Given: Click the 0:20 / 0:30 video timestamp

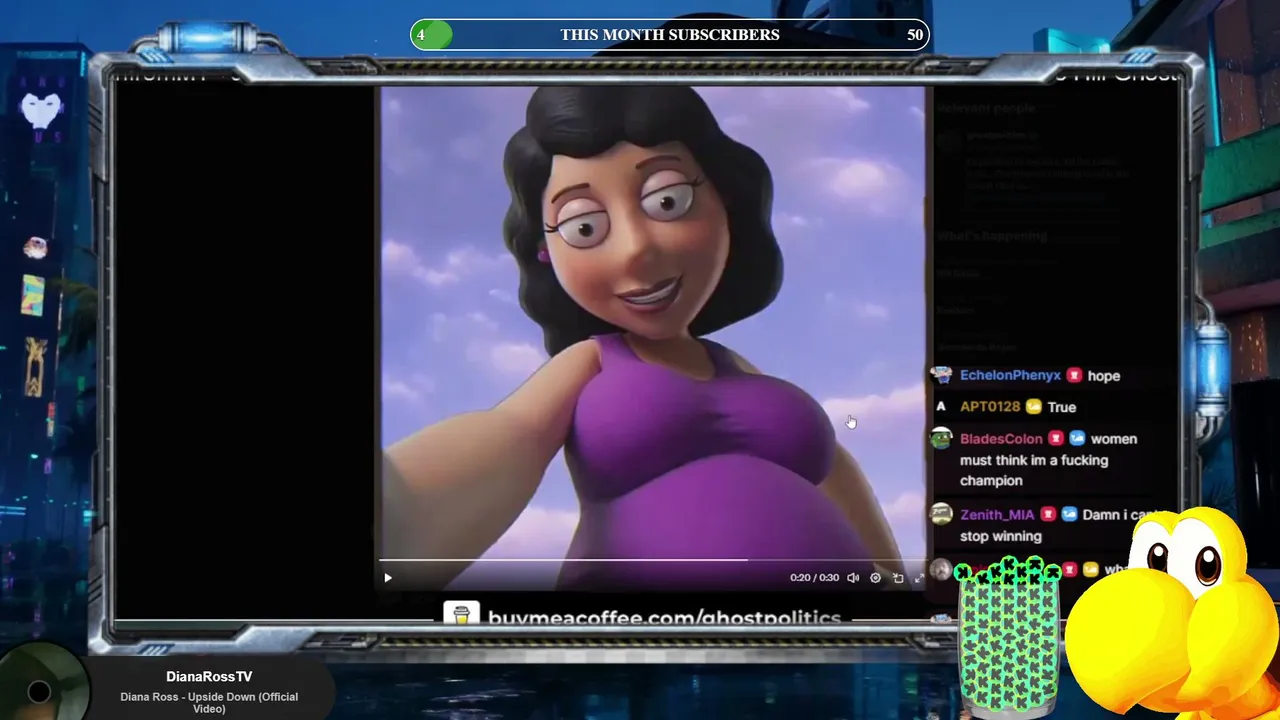Looking at the screenshot, I should click(814, 578).
